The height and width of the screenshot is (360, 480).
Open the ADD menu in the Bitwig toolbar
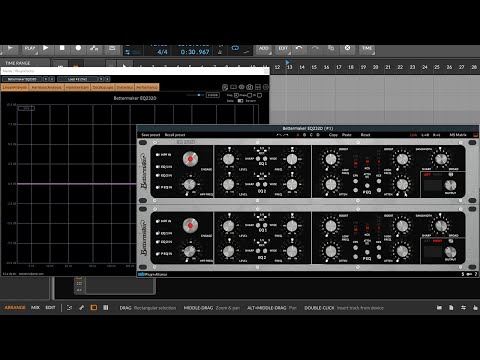tap(264, 49)
